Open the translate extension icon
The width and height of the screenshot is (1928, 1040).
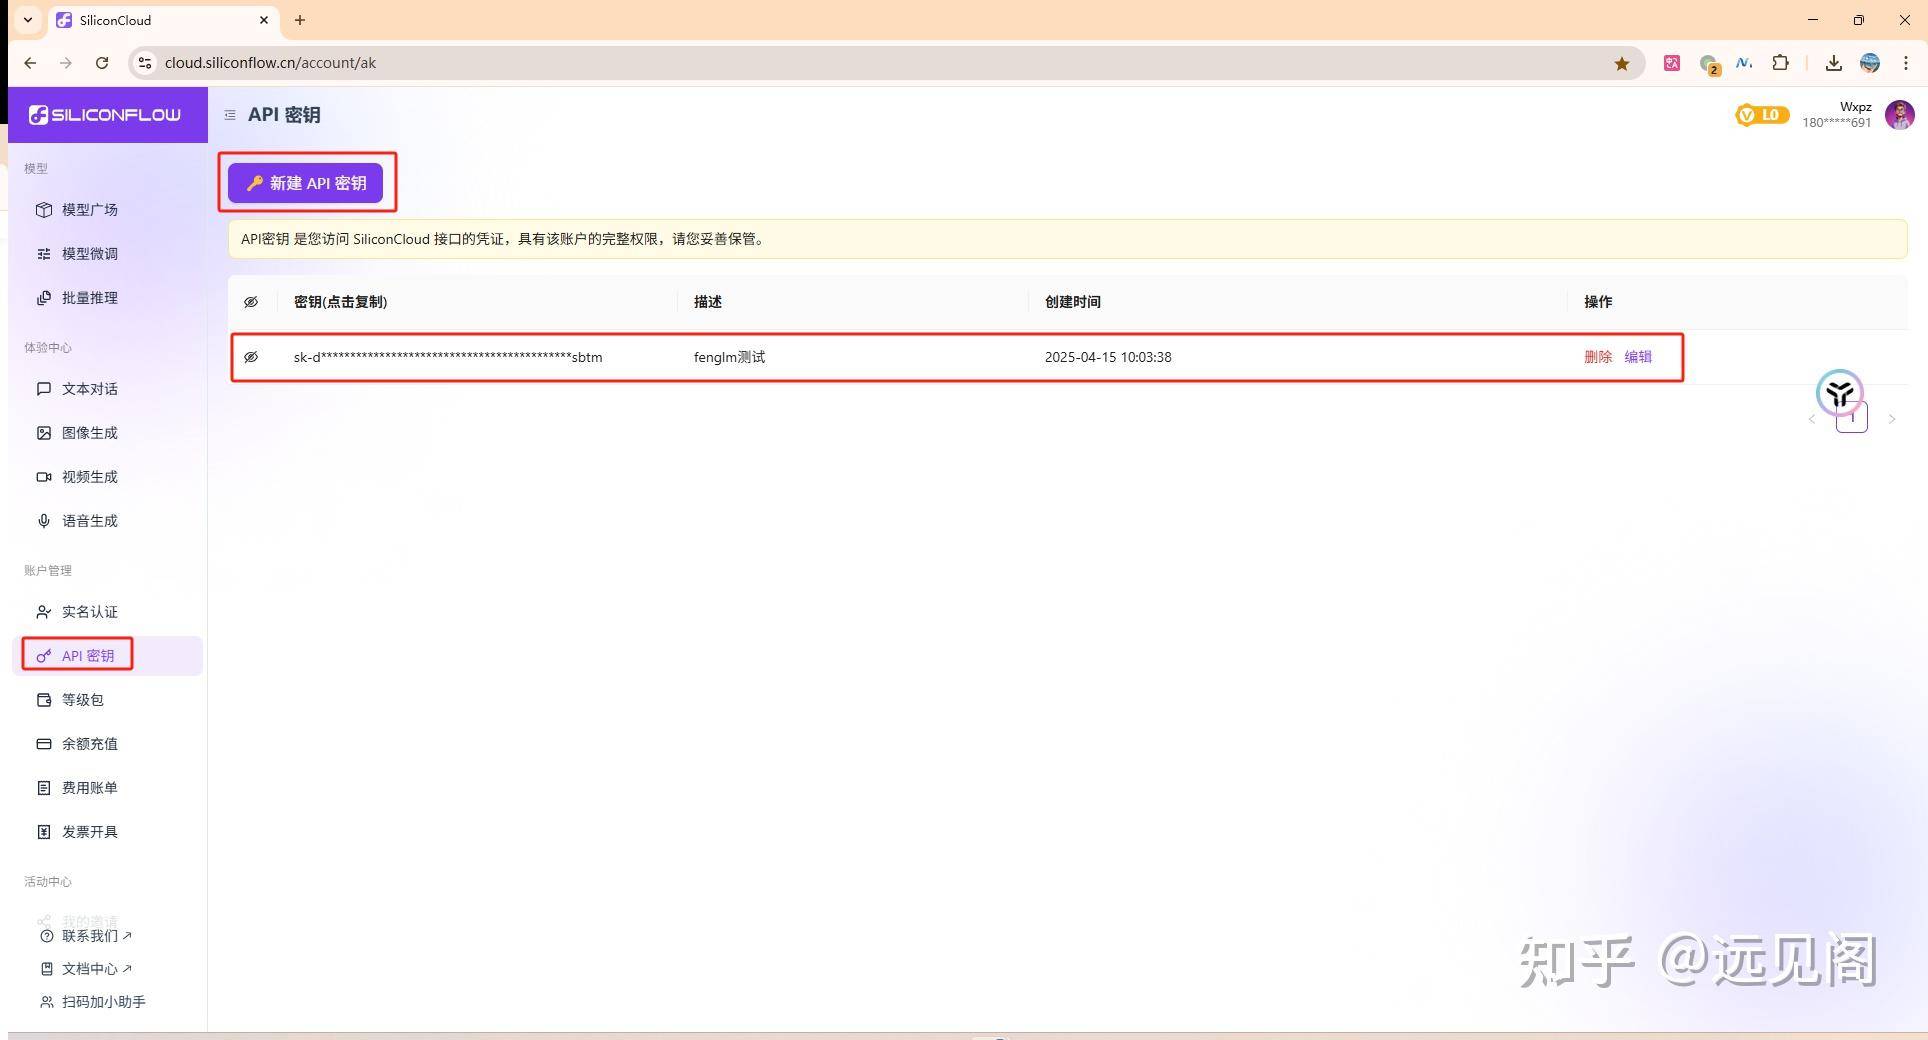(x=1672, y=63)
